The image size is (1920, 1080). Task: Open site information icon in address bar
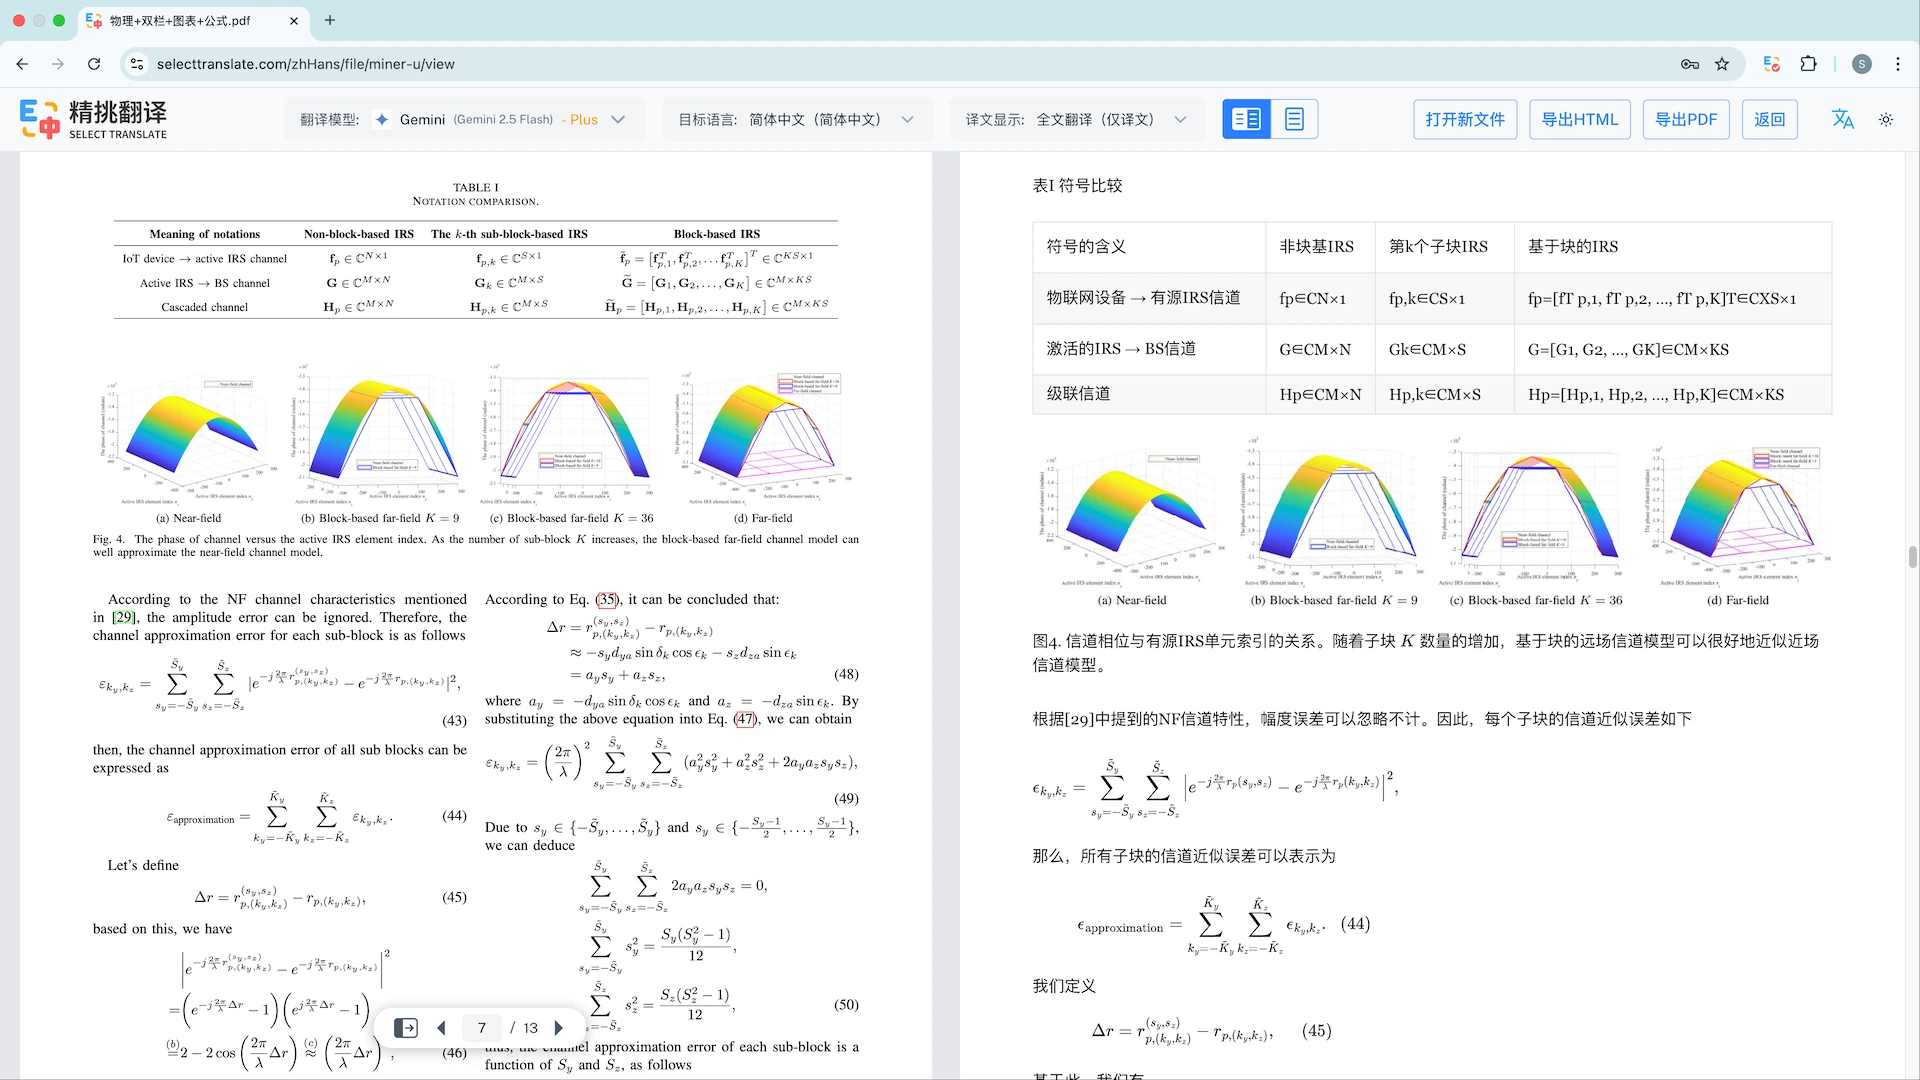tap(137, 64)
